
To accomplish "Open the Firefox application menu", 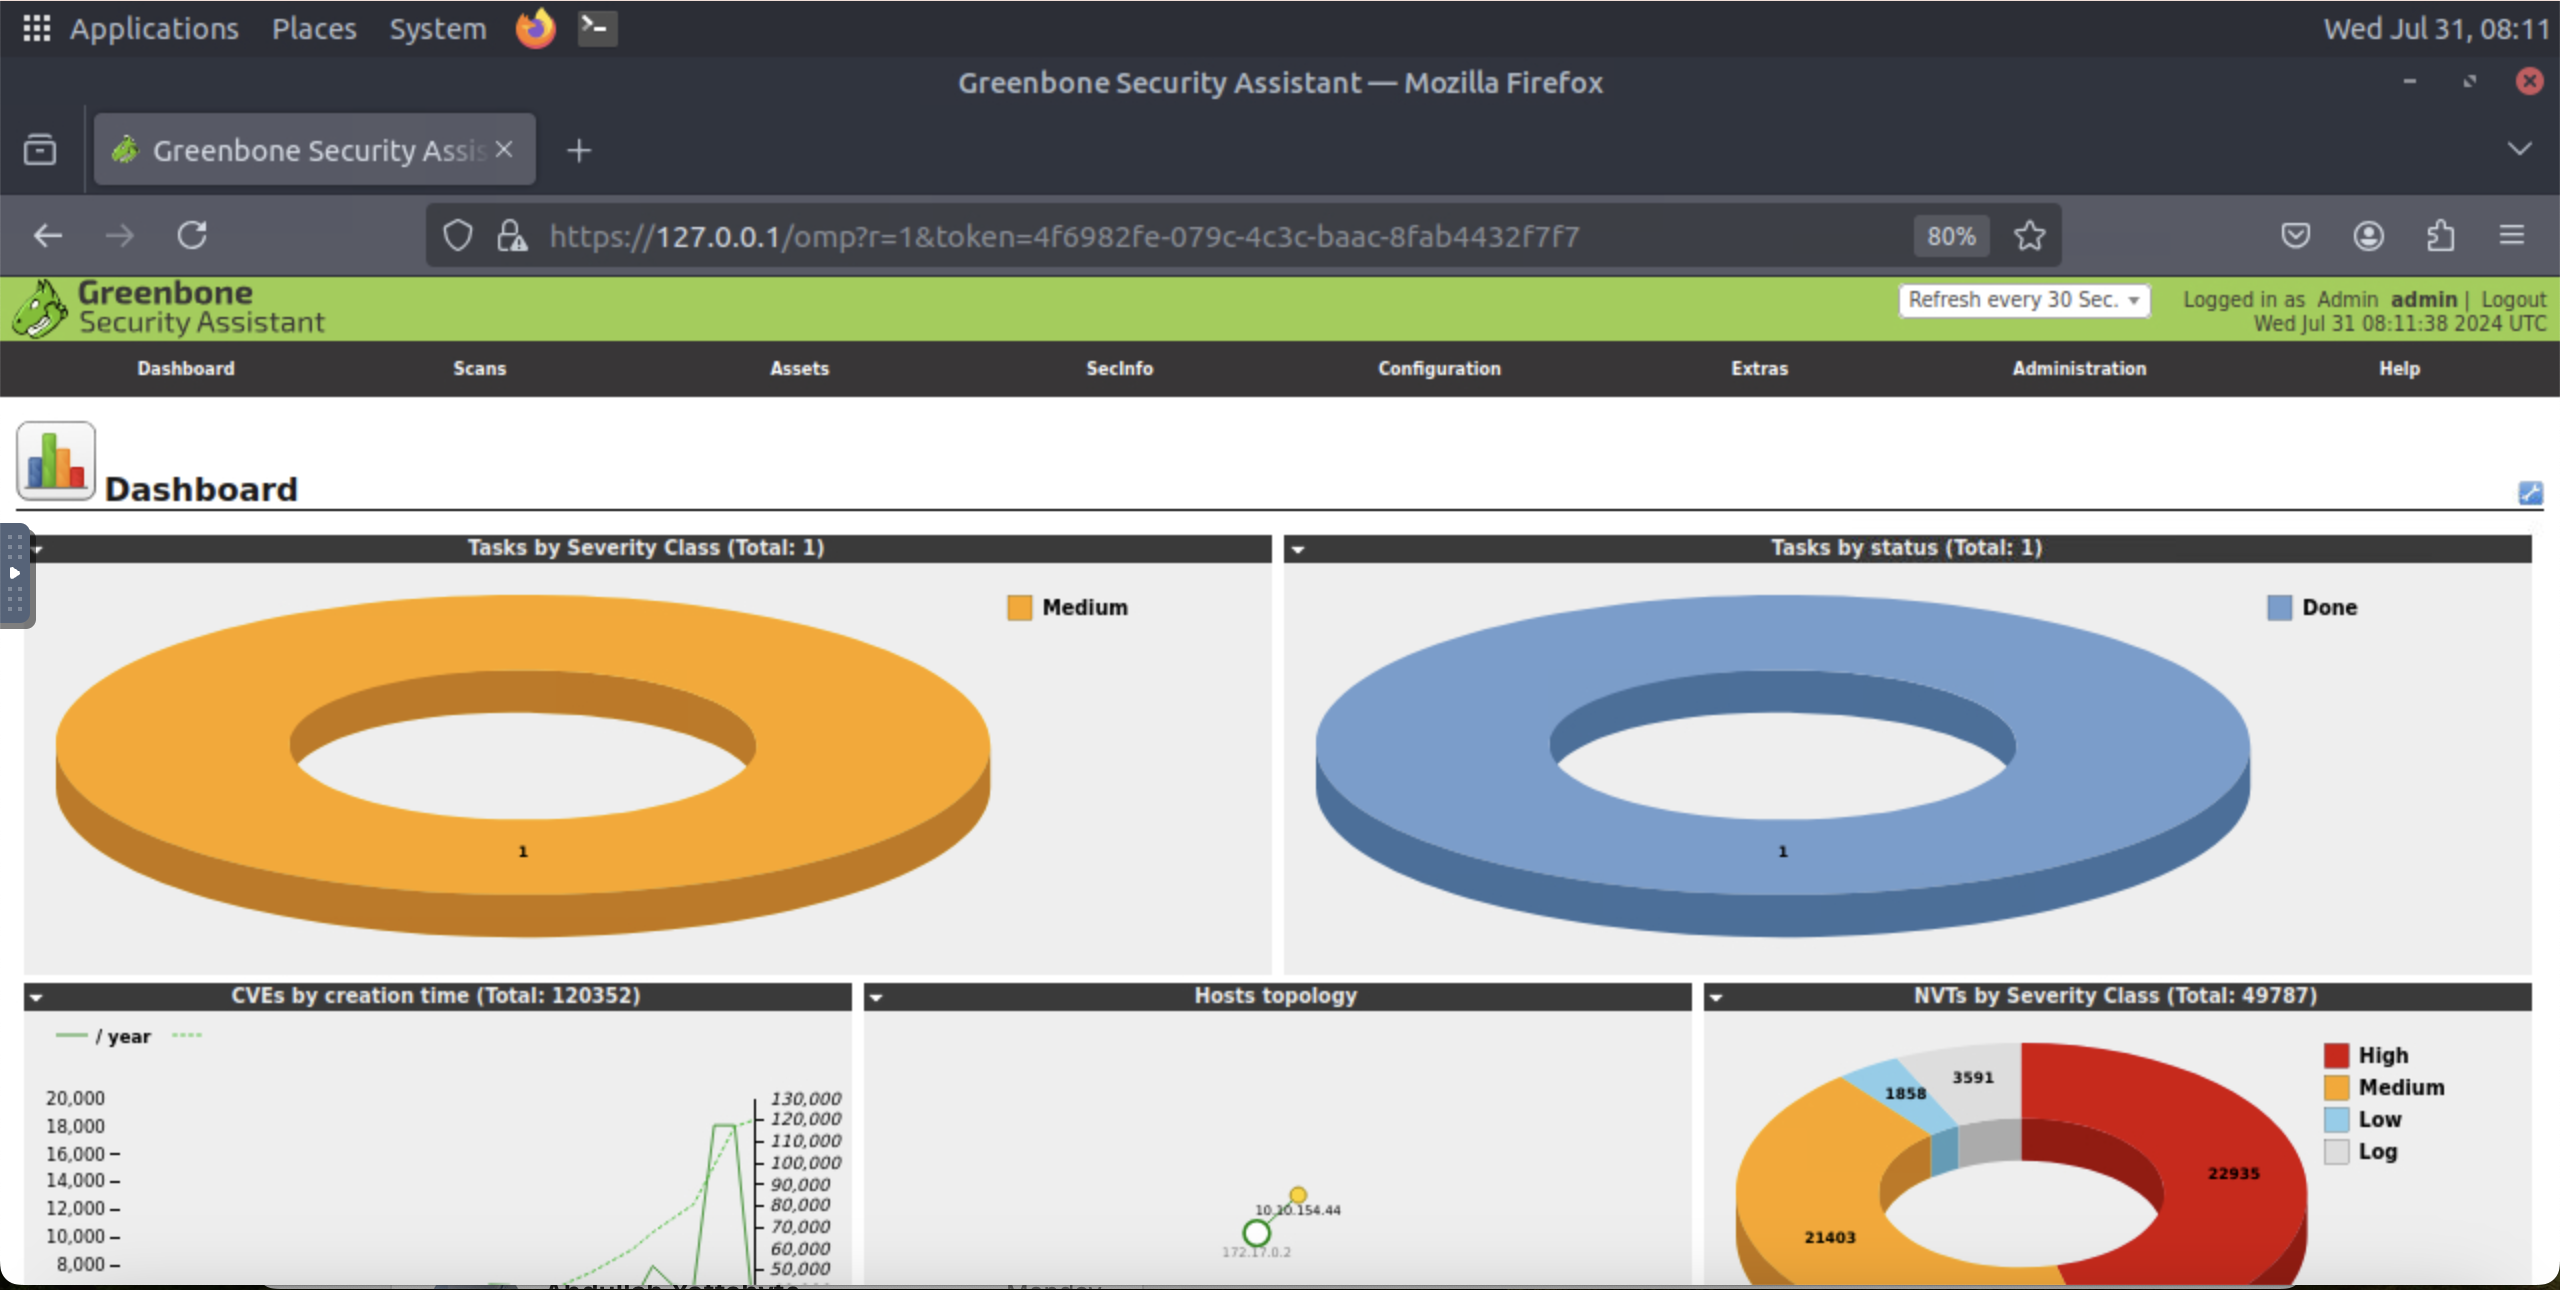I will pos(2513,236).
